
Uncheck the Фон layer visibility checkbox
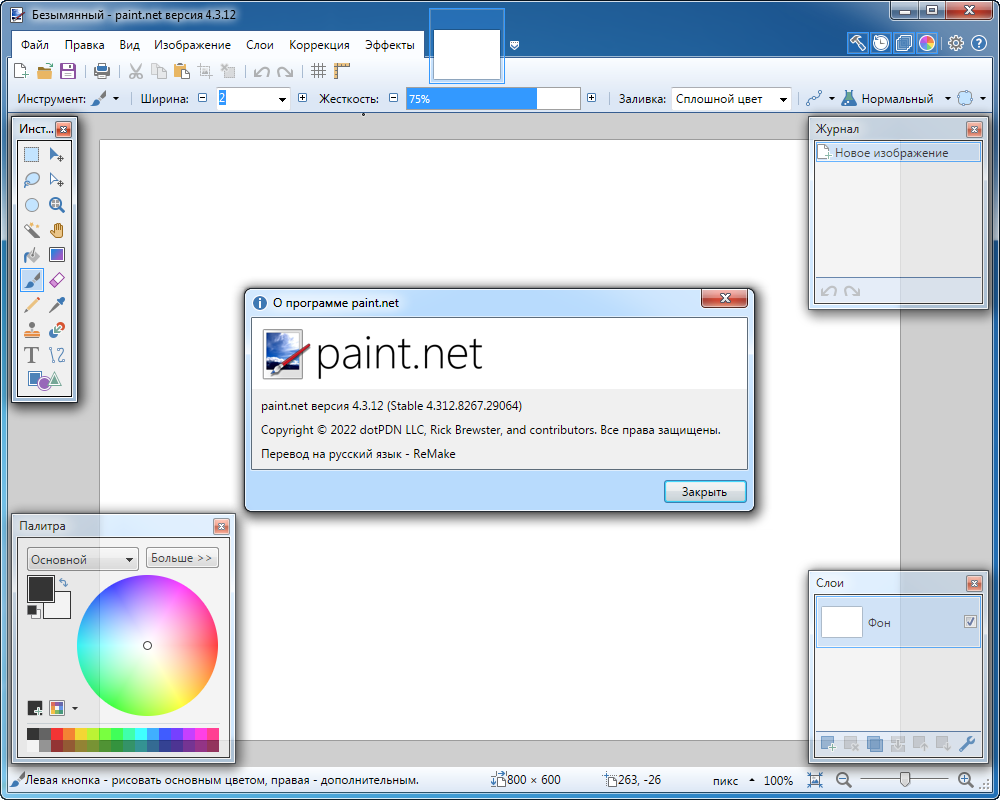[970, 622]
